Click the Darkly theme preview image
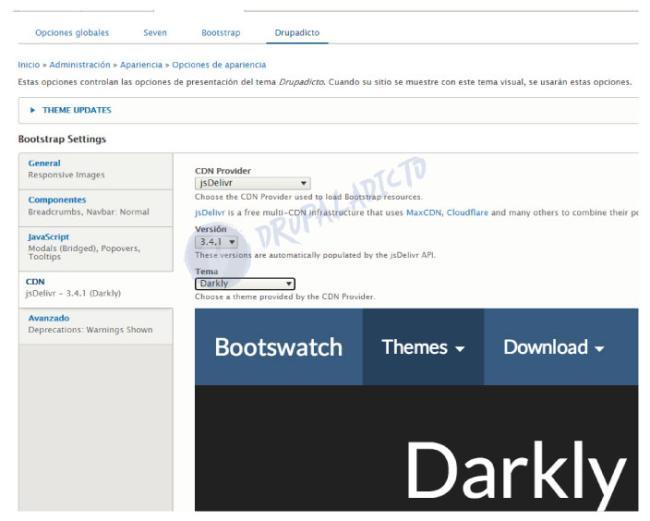This screenshot has width=650, height=521. 417,410
